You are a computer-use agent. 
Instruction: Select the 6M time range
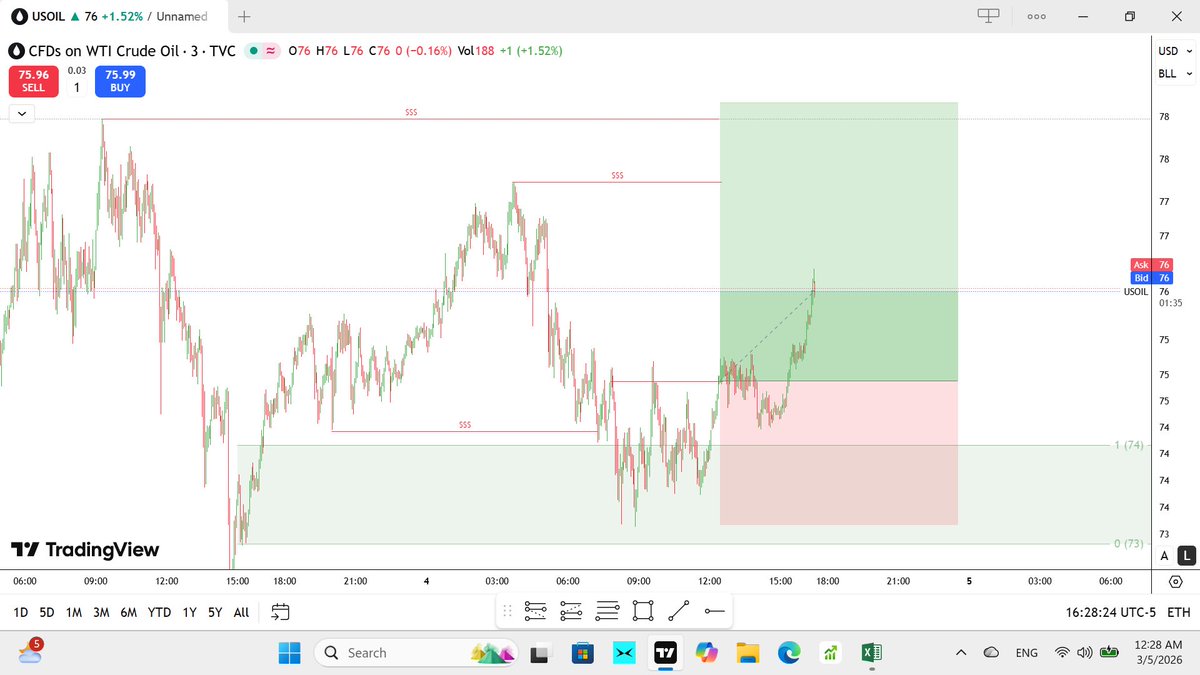point(128,612)
